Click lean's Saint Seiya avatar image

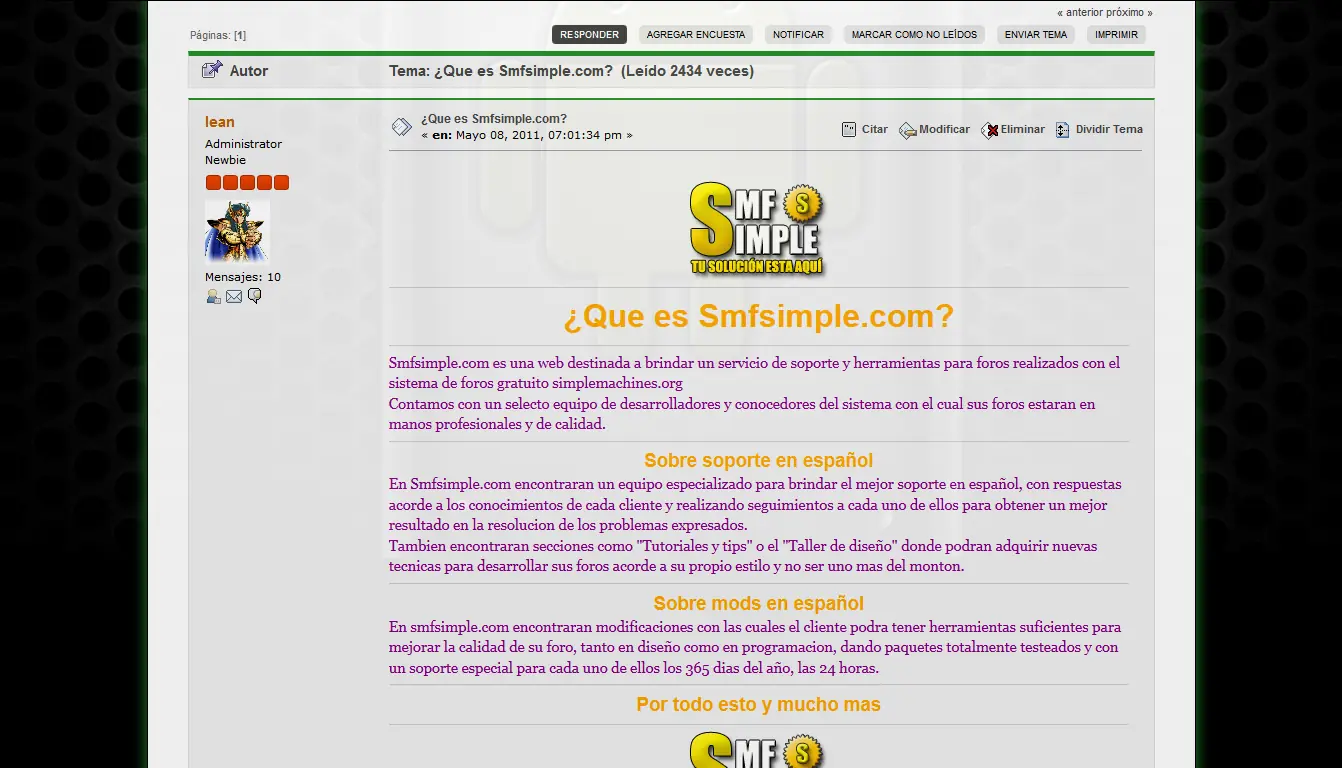coord(237,231)
